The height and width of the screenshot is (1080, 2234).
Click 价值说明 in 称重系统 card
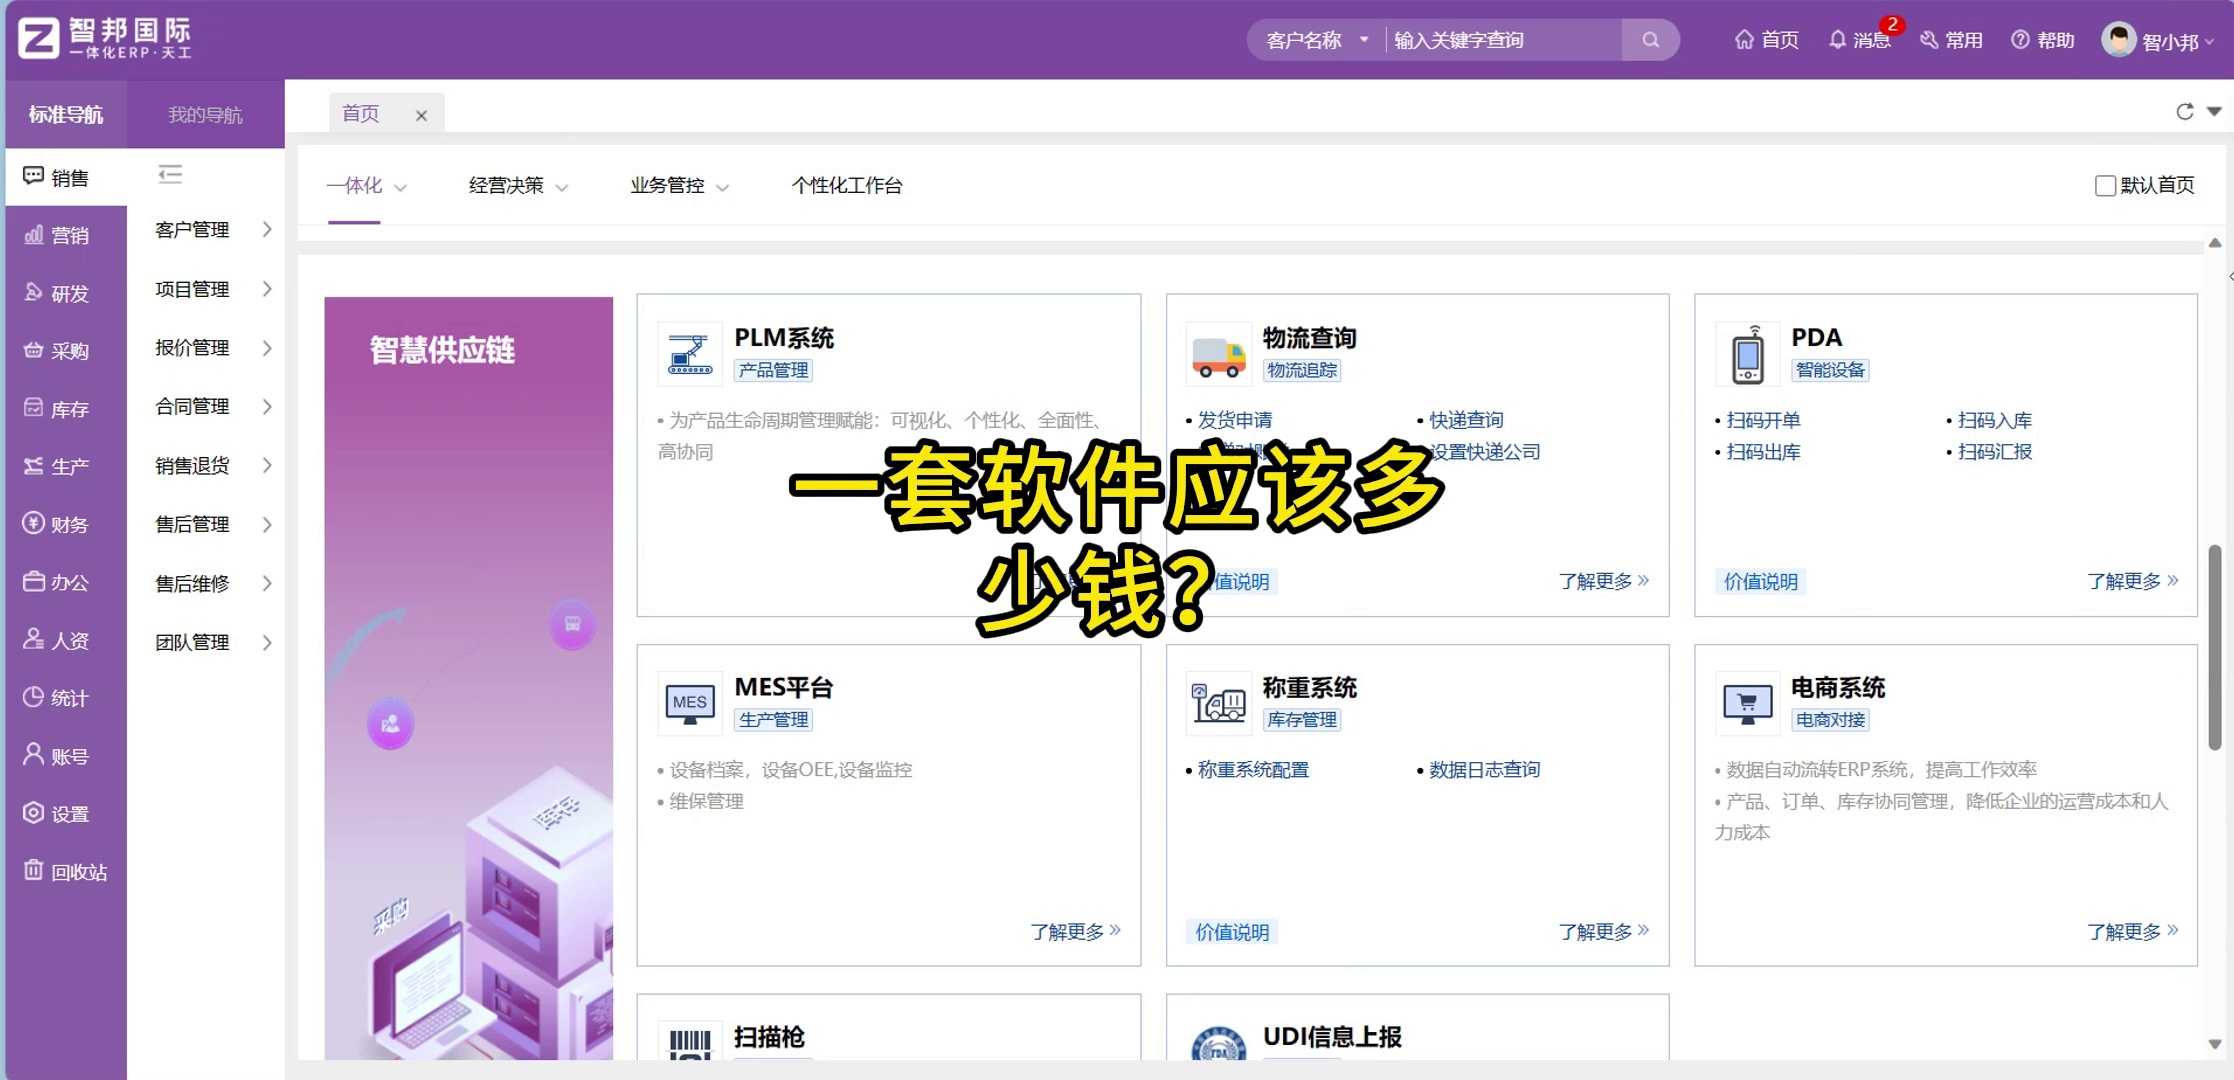pos(1232,932)
